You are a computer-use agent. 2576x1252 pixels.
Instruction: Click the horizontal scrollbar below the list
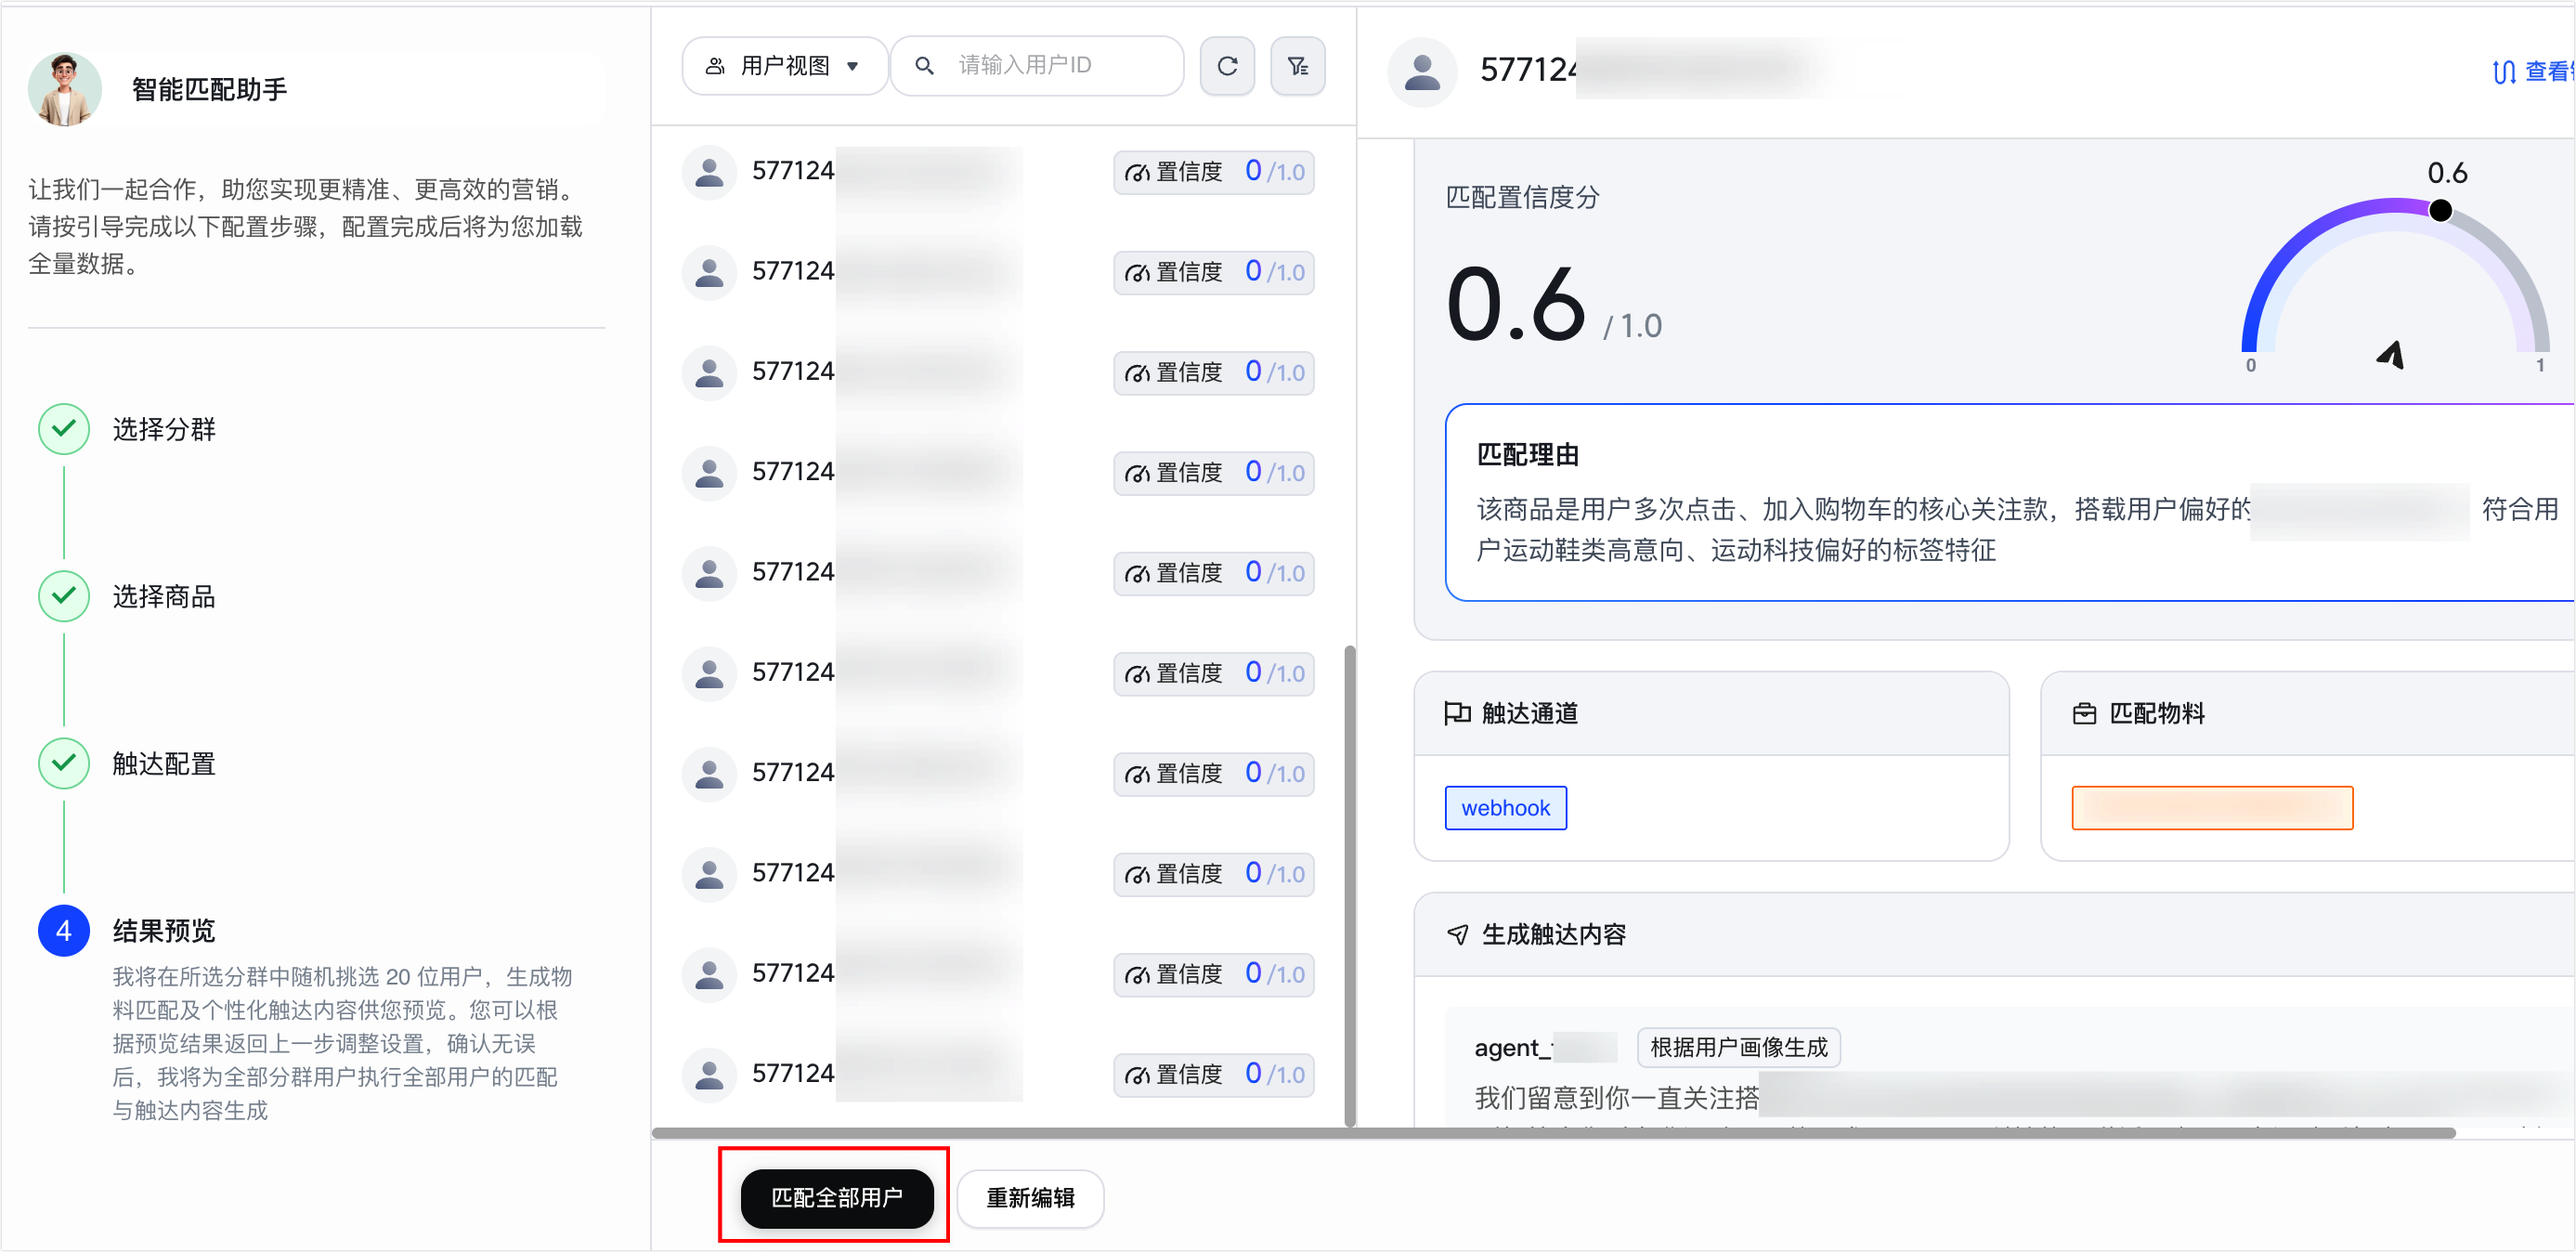coord(1553,1133)
